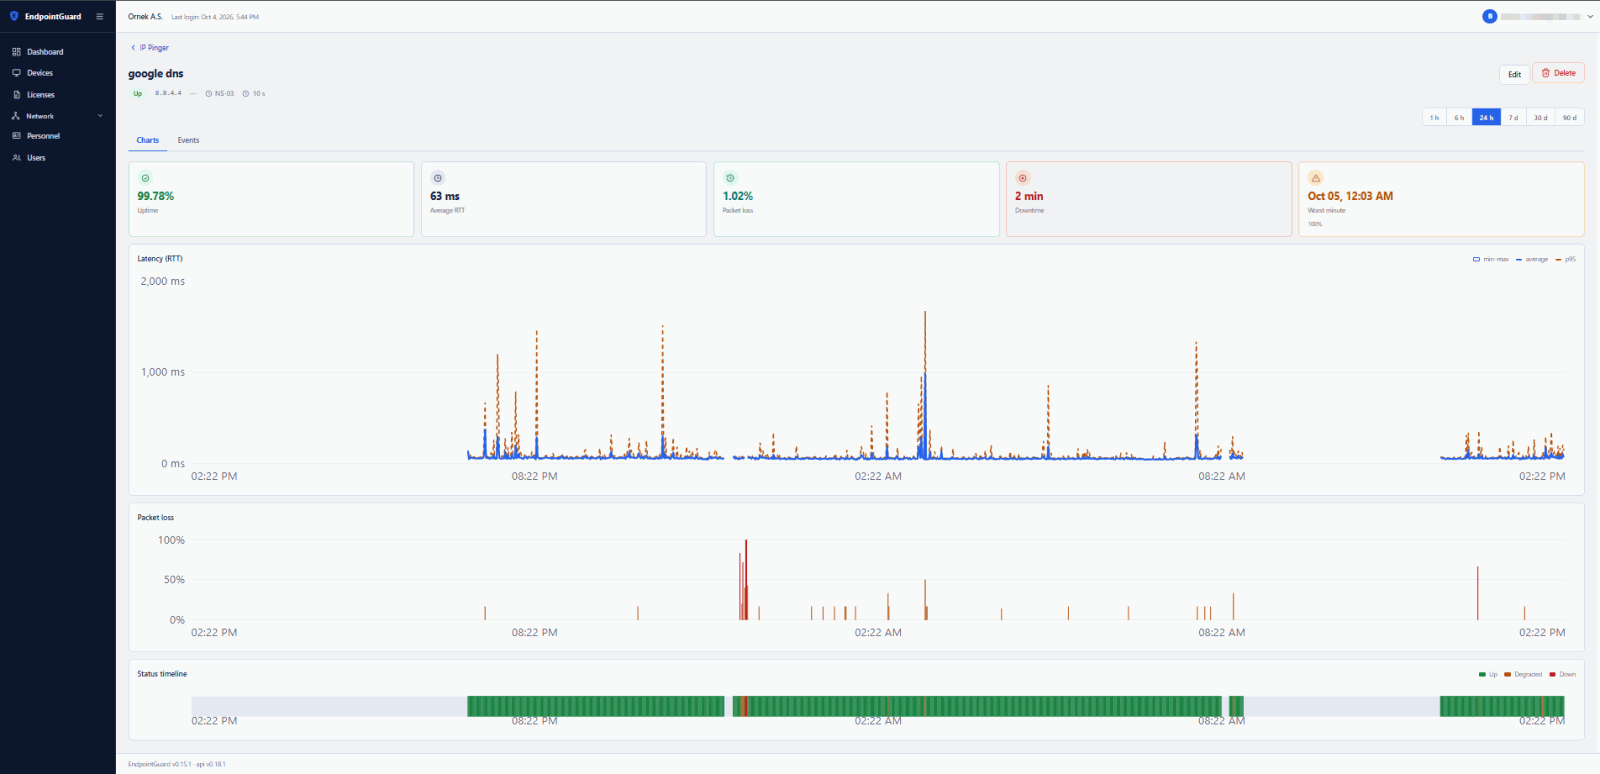Image resolution: width=1600 pixels, height=774 pixels.
Task: Expand the Network menu chevron
Action: click(100, 116)
